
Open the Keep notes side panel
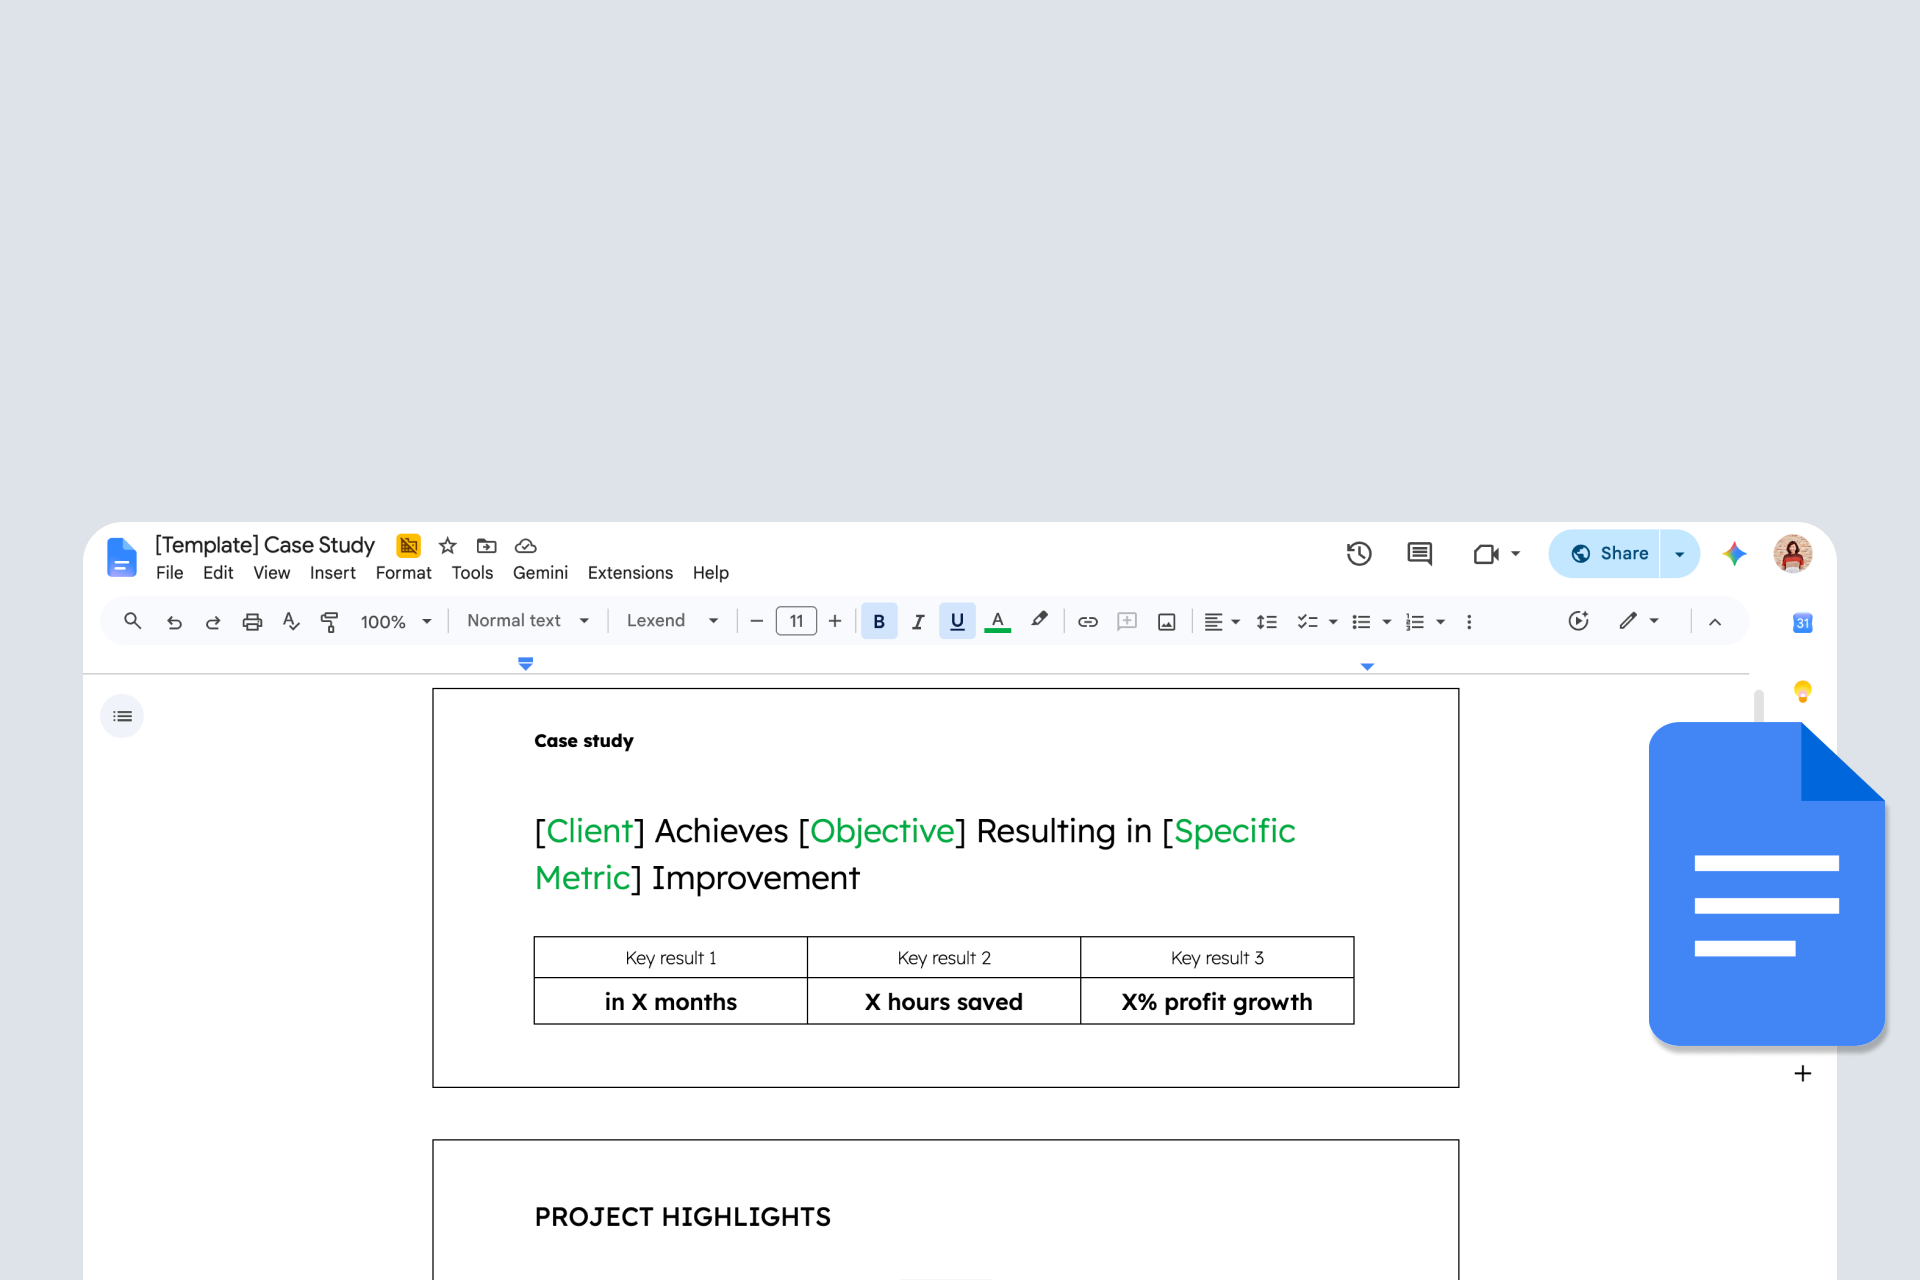[x=1802, y=691]
